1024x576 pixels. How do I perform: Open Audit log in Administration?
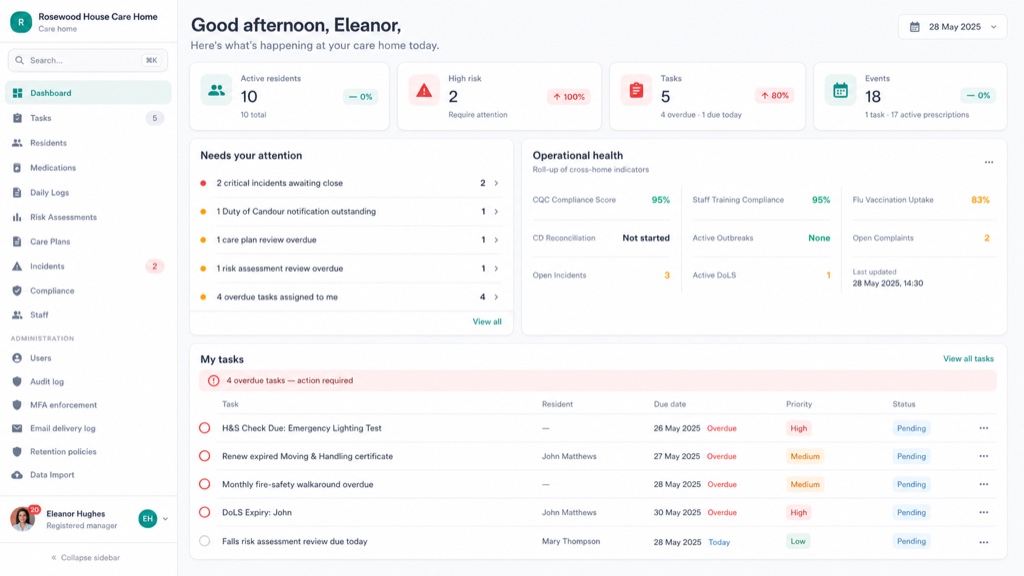[x=88, y=381]
